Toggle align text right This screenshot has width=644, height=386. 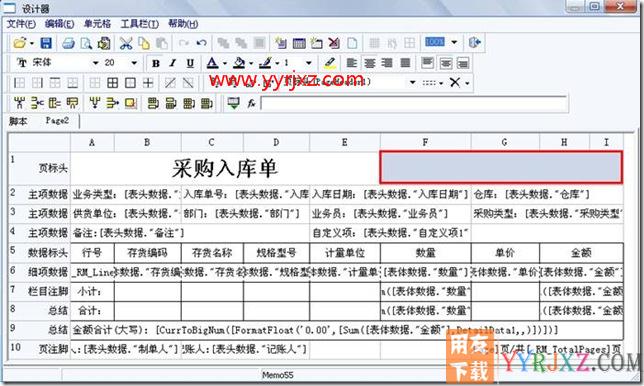tap(387, 63)
